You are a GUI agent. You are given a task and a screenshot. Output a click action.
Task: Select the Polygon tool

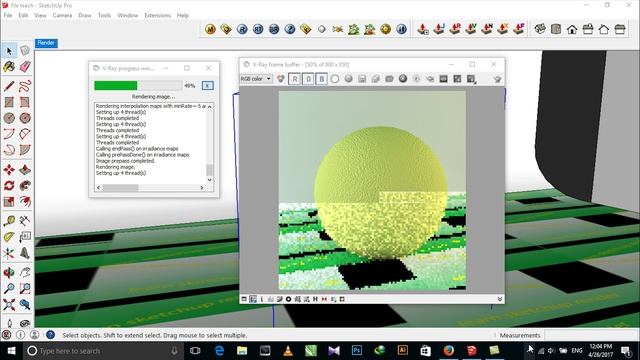(x=25, y=118)
